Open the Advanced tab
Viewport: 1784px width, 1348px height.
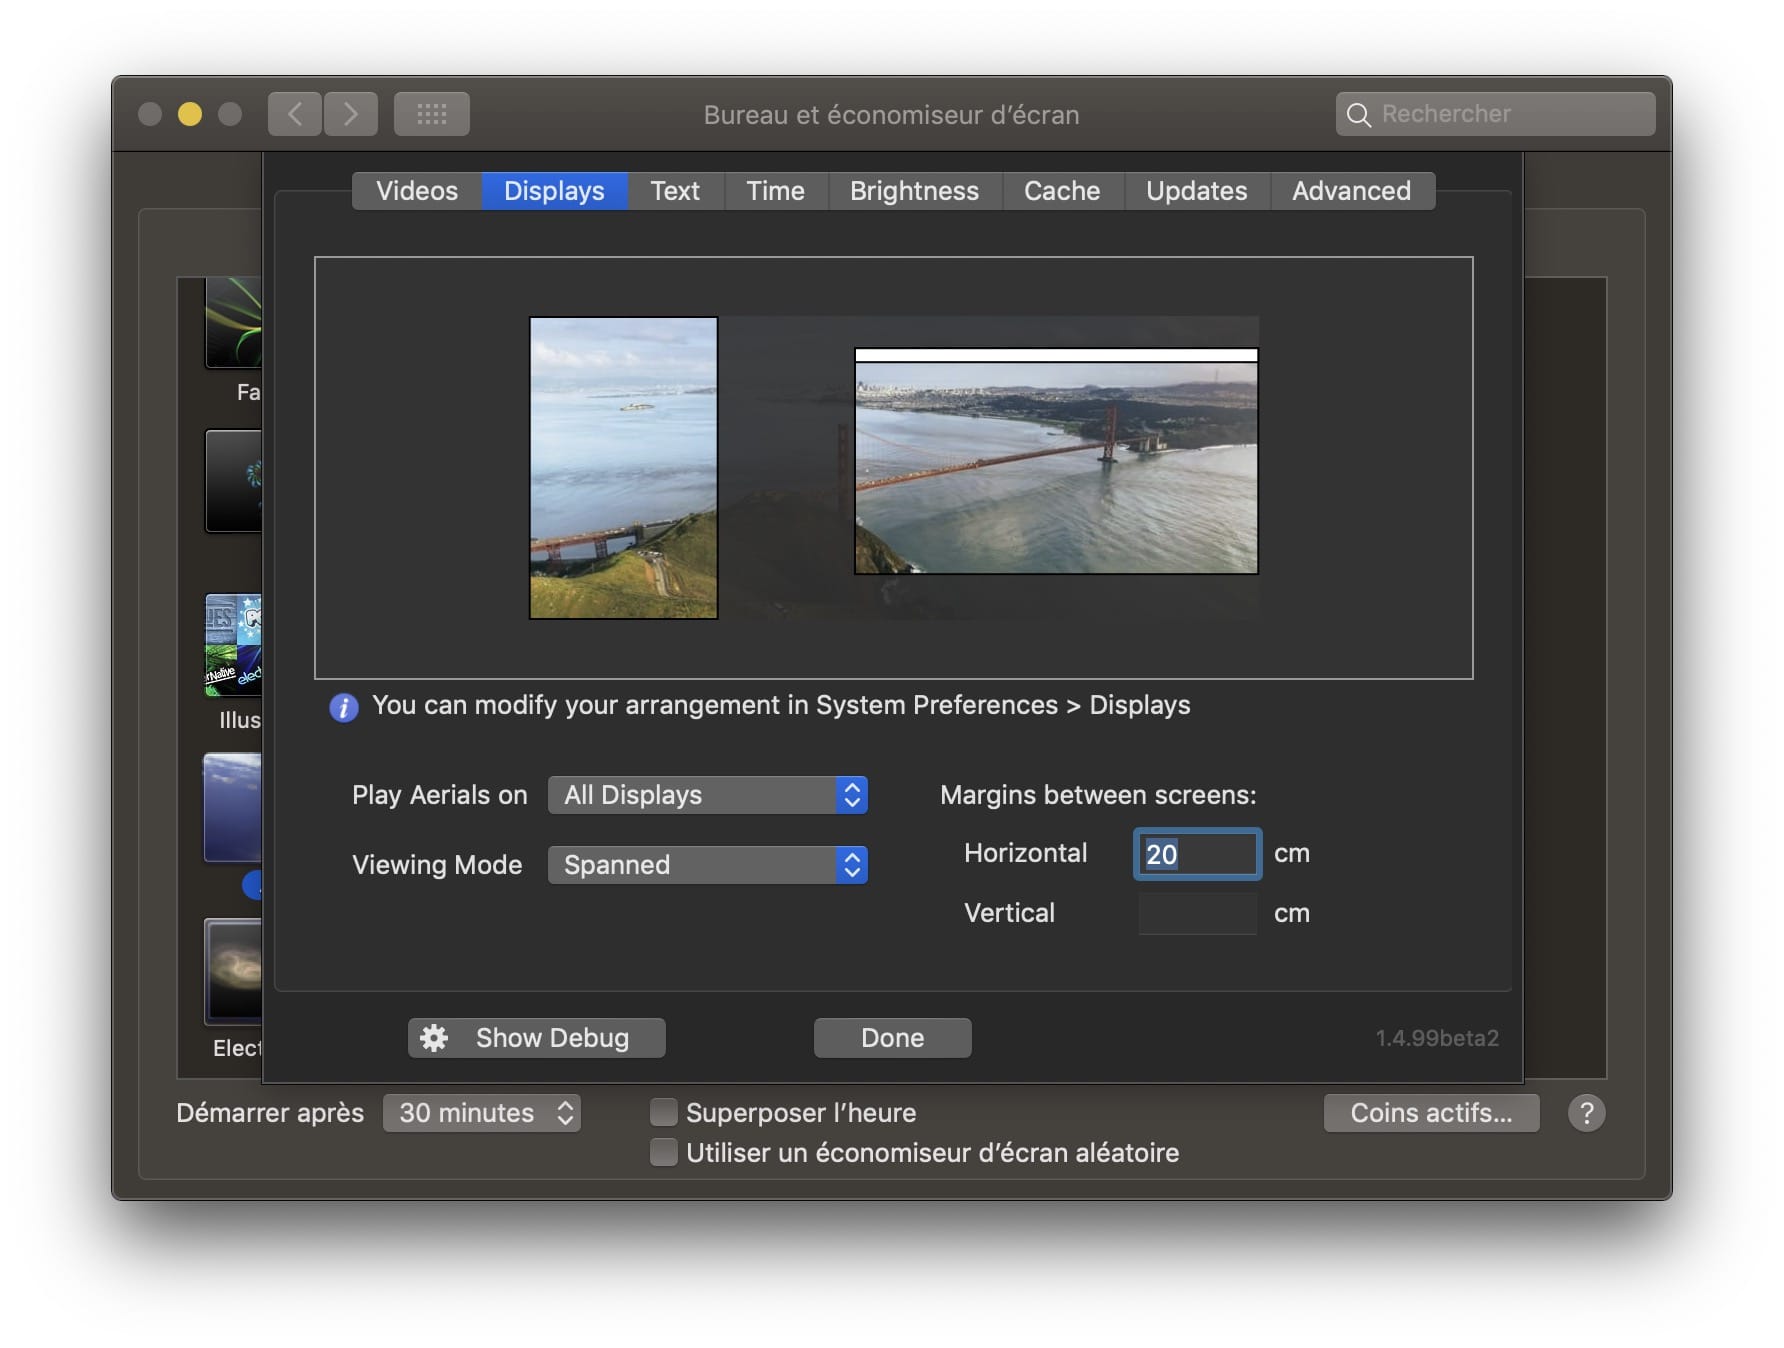pos(1352,191)
